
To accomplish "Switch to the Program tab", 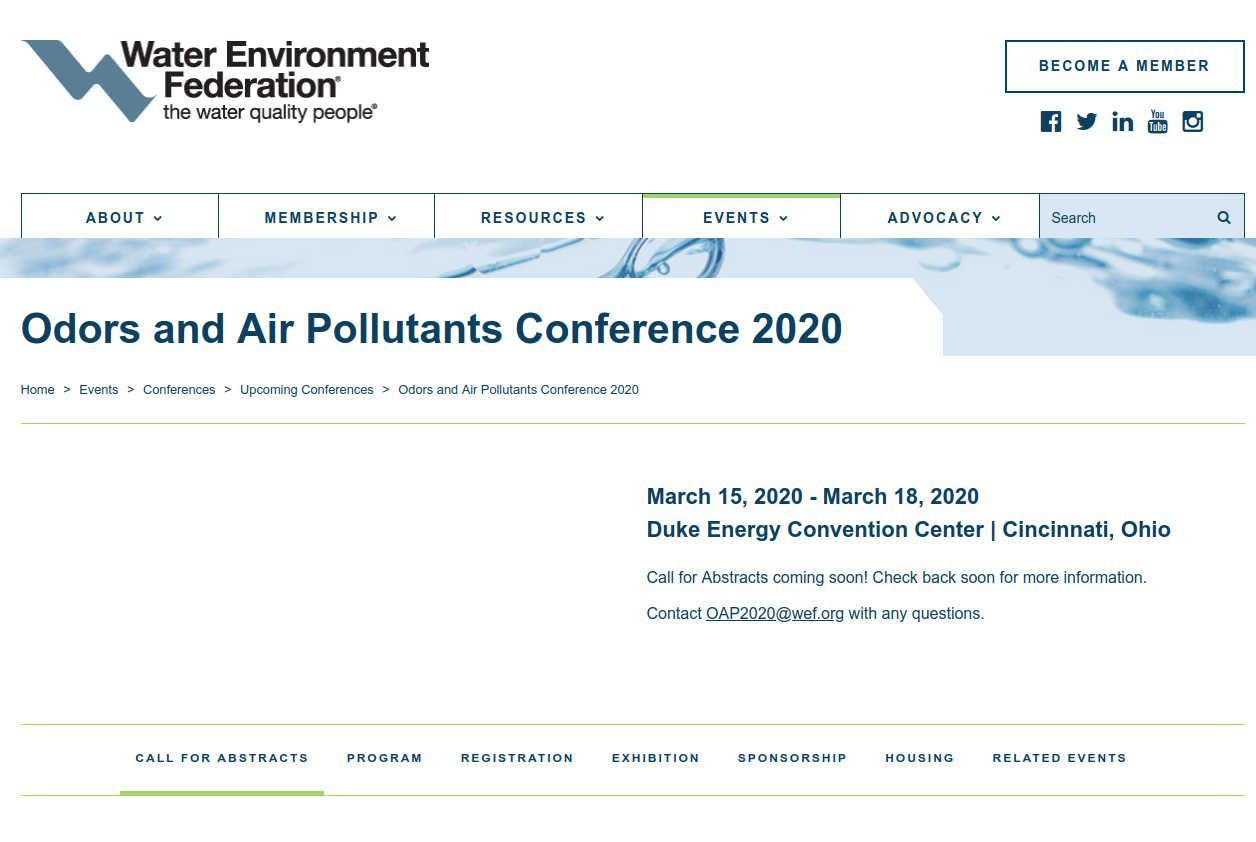I will 385,758.
